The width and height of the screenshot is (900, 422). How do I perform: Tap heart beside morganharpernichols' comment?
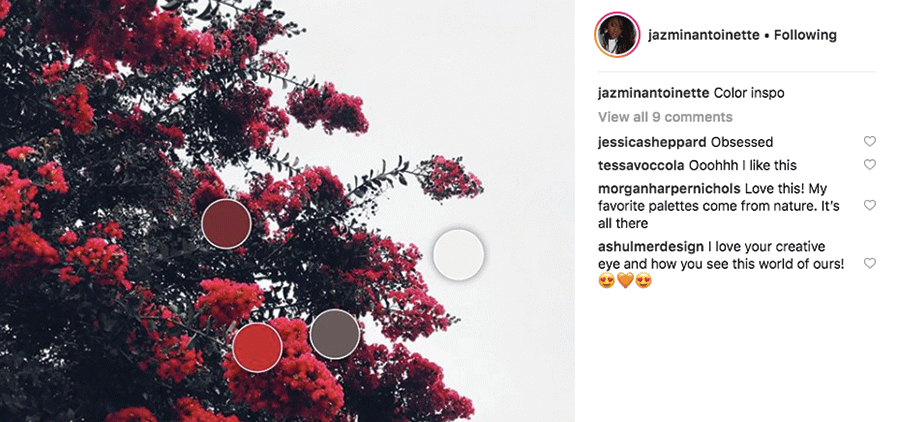pyautogui.click(x=870, y=205)
